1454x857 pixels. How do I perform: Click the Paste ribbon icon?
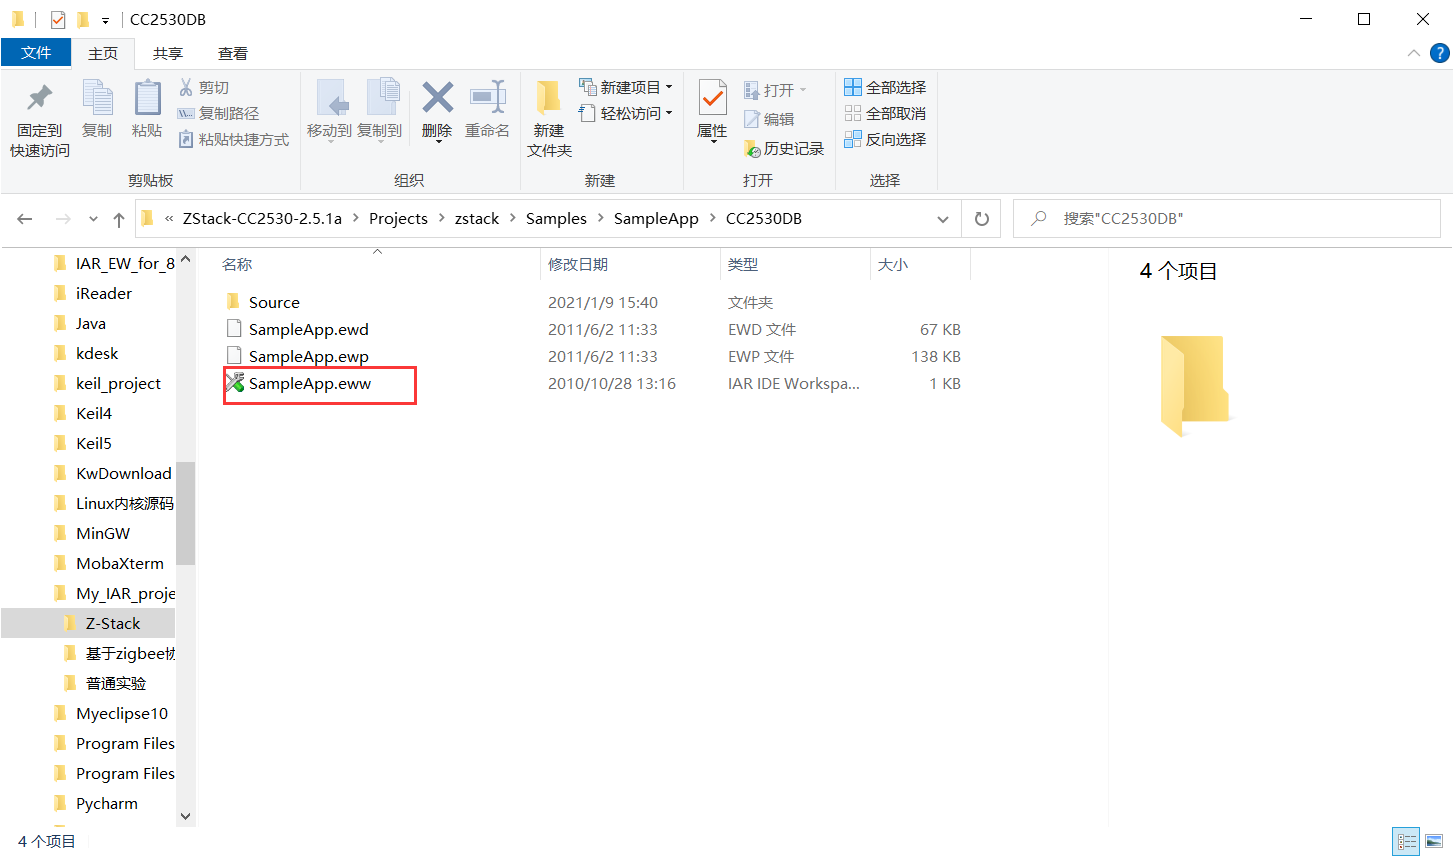(147, 109)
